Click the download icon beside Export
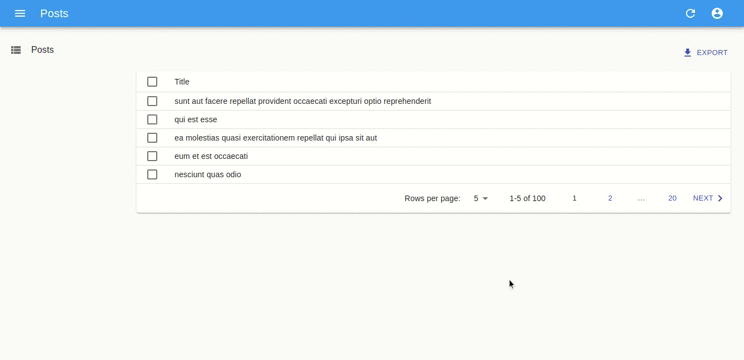Image resolution: width=744 pixels, height=360 pixels. (x=688, y=53)
